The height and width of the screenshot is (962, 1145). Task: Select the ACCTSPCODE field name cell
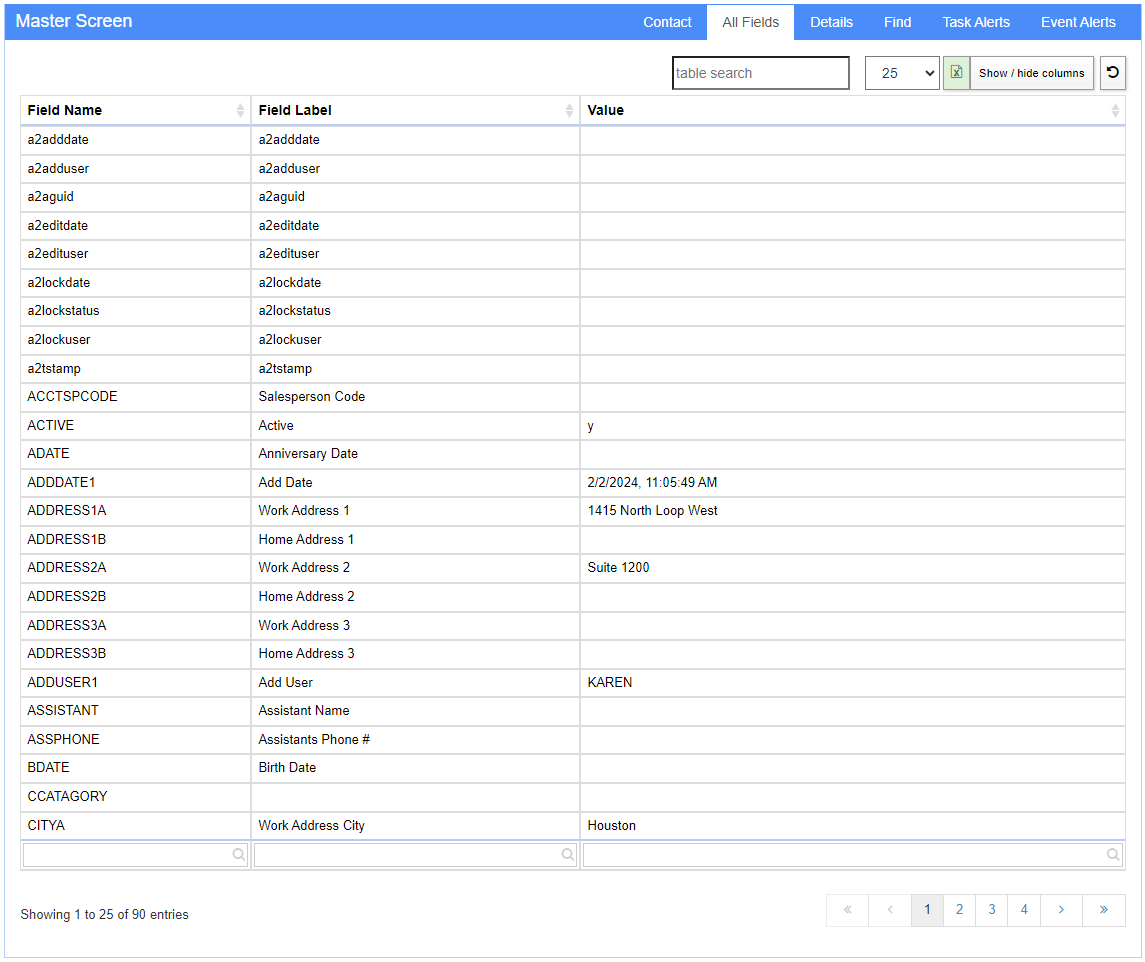136,397
